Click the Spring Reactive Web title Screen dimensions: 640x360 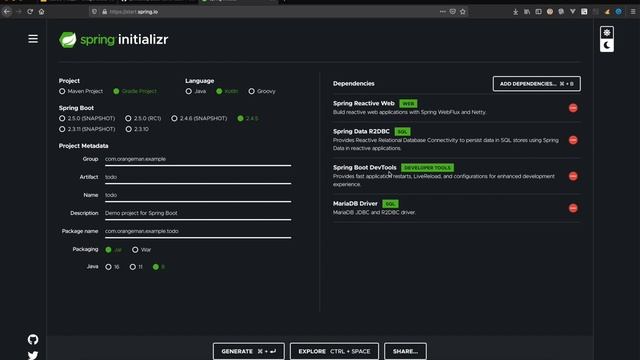tap(364, 103)
